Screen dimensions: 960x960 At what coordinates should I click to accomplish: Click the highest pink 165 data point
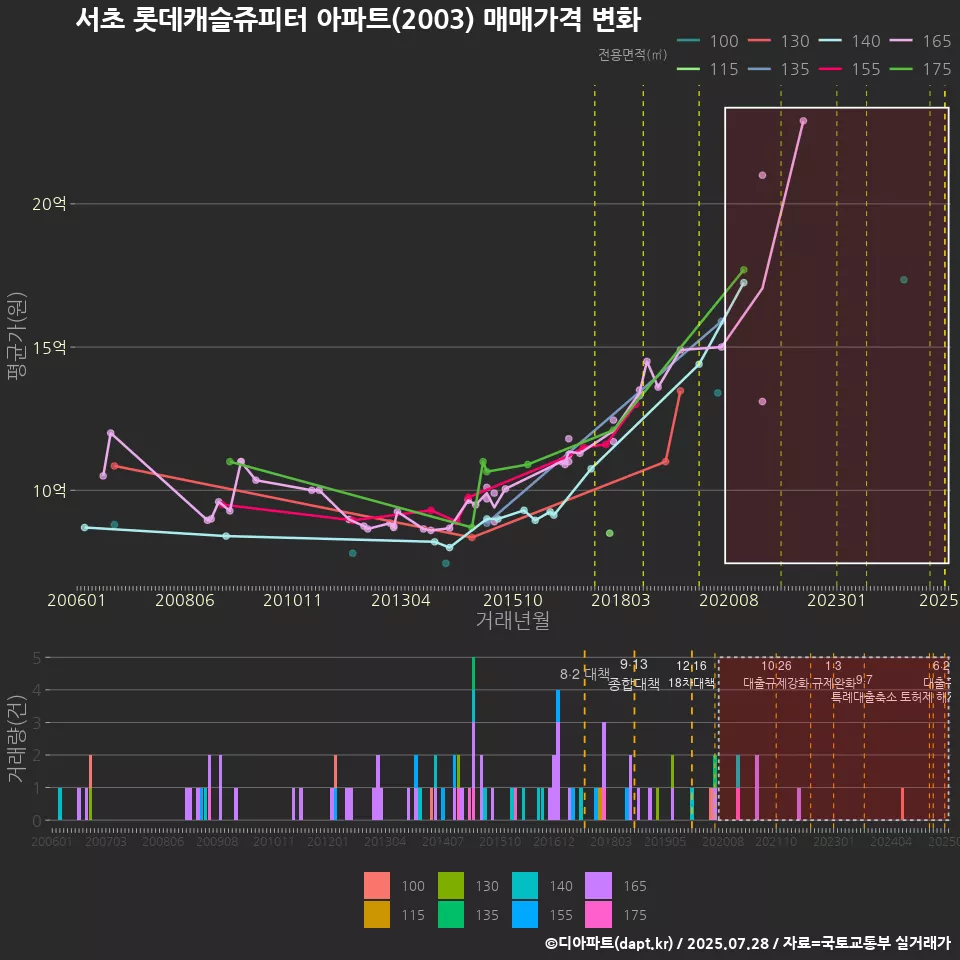point(803,121)
